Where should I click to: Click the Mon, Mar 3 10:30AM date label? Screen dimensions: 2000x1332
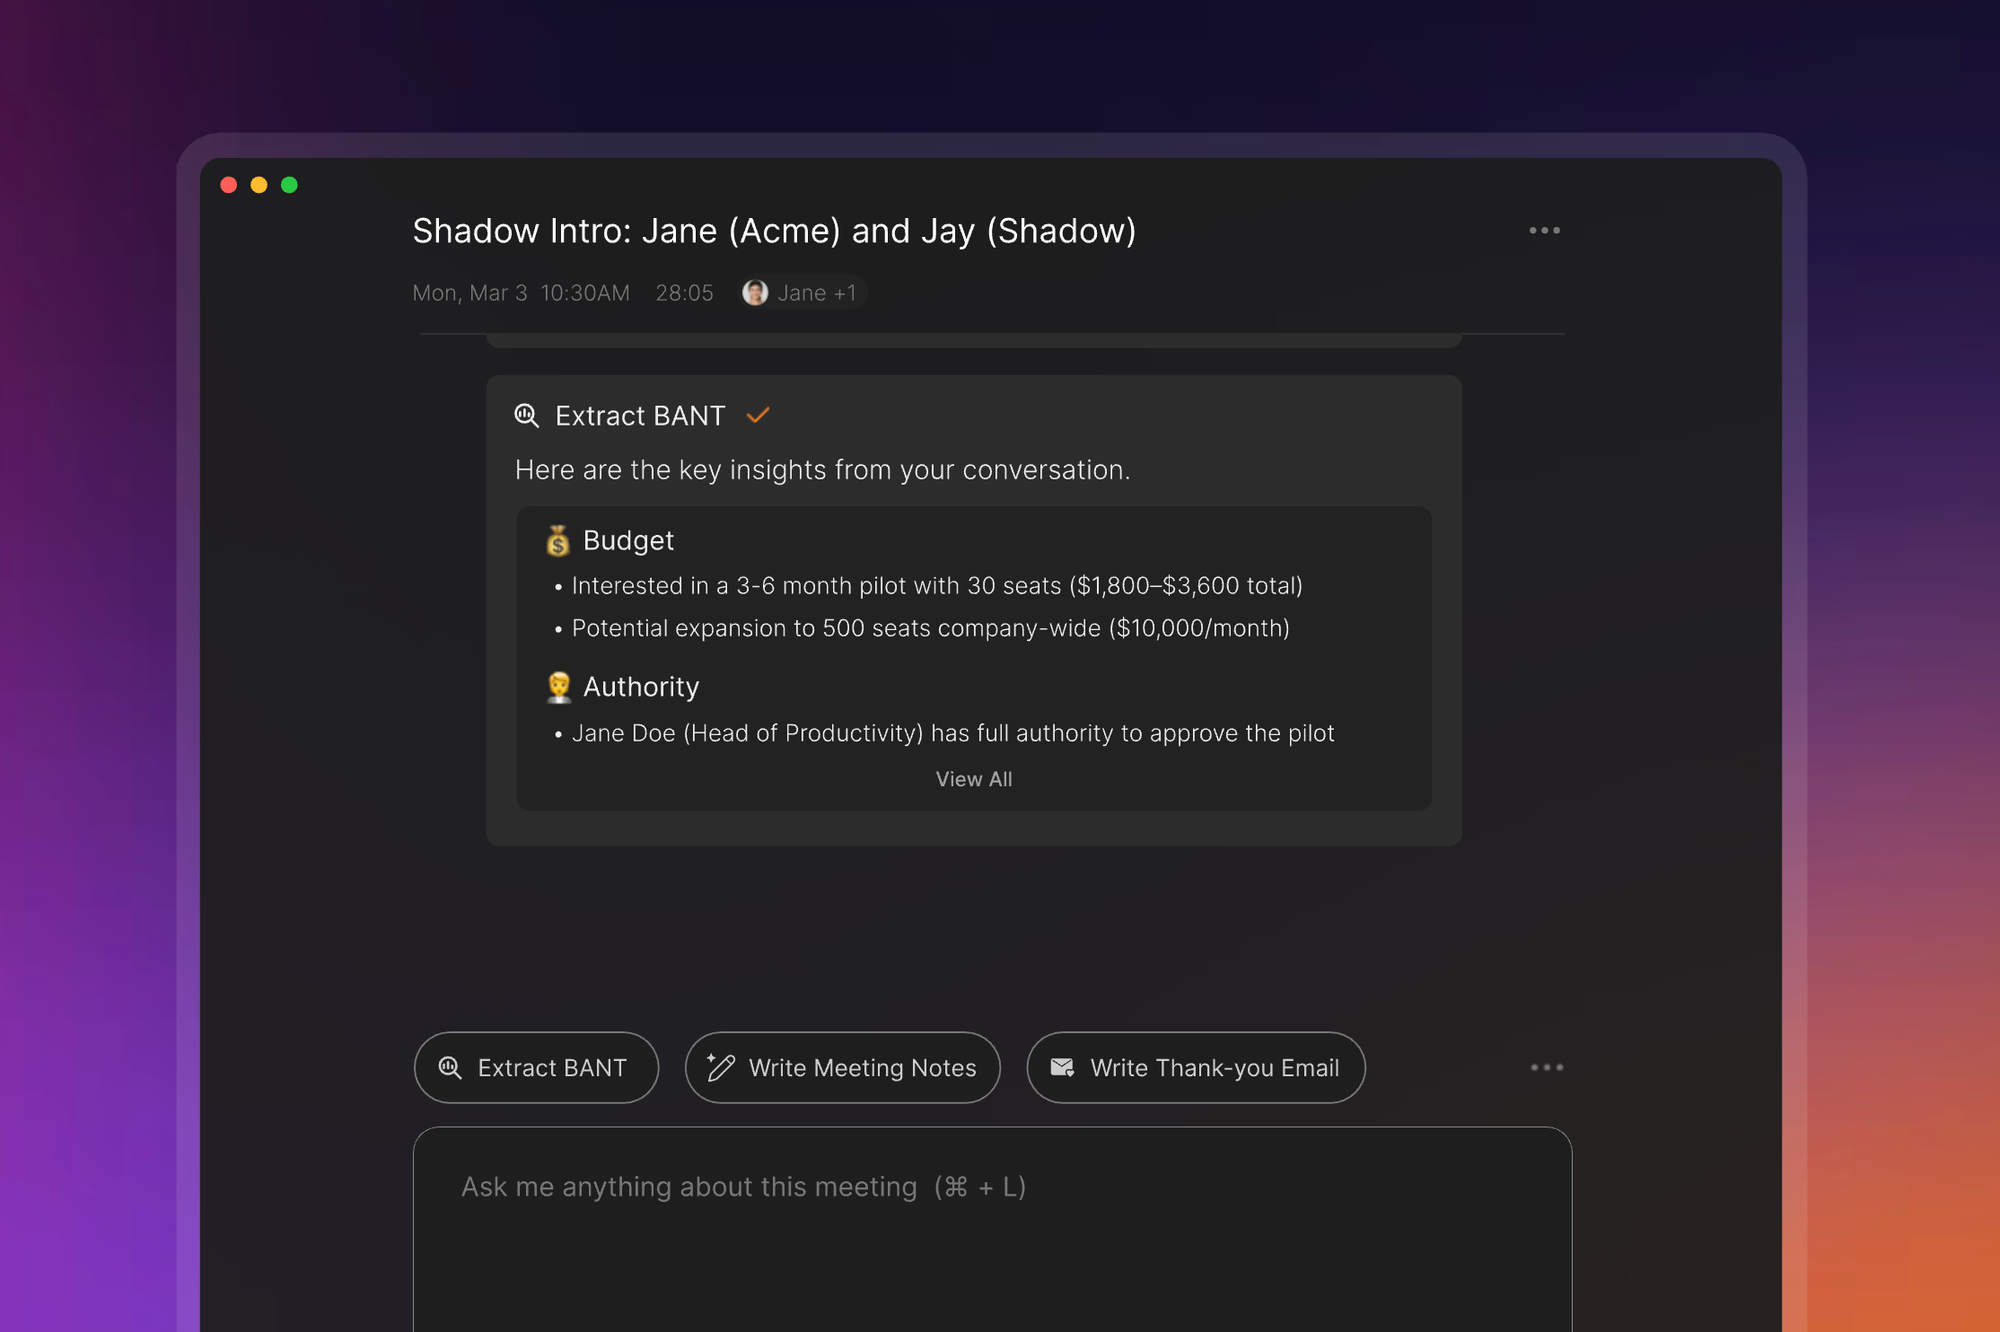pos(521,293)
